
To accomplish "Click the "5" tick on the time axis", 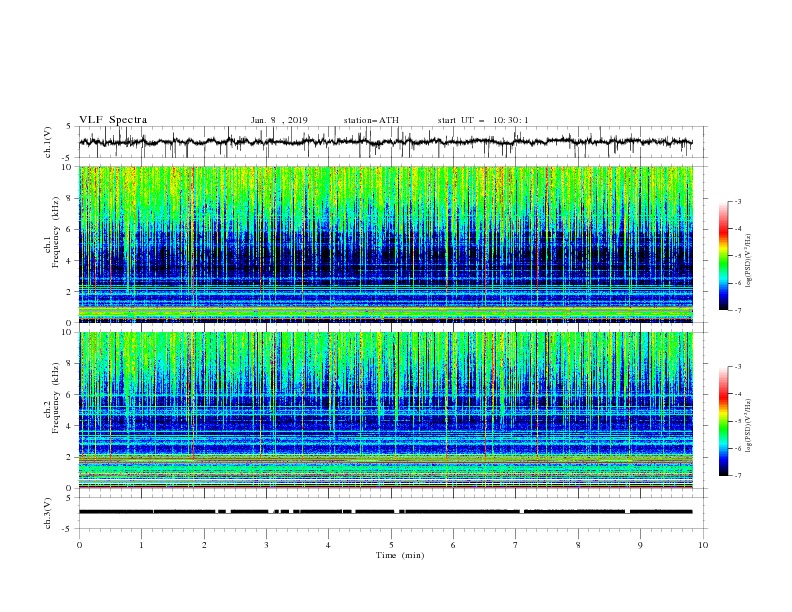I will (x=391, y=545).
